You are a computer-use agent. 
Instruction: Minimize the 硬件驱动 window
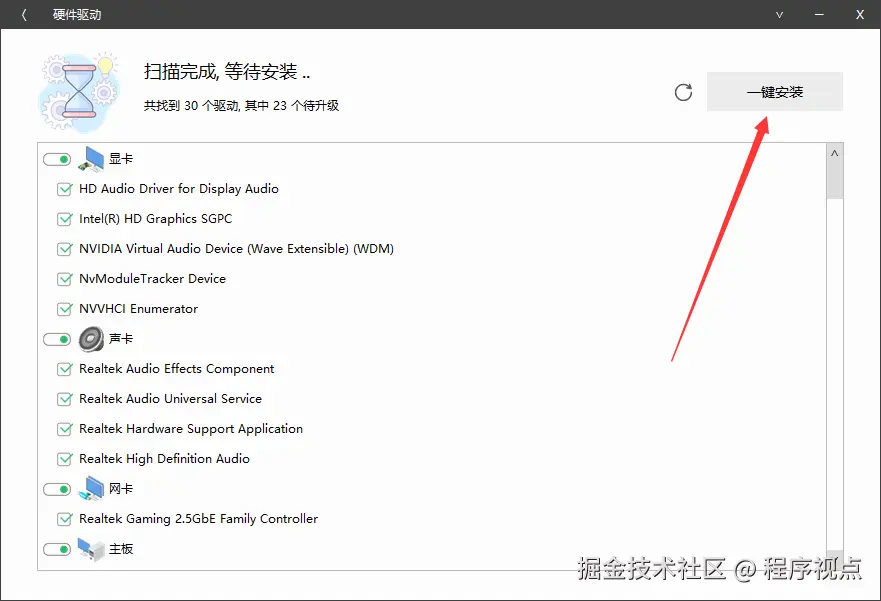pos(819,15)
